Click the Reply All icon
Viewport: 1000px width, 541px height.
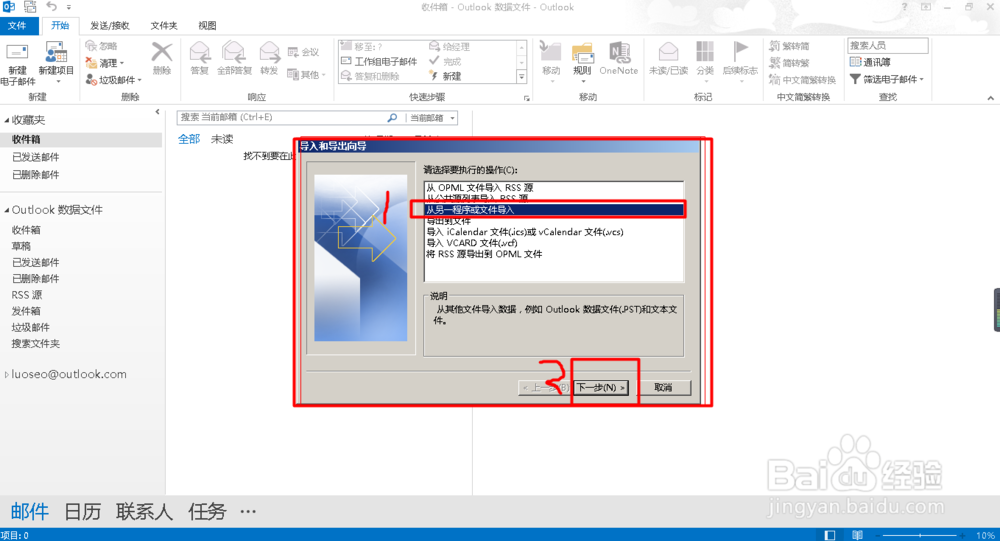233,52
